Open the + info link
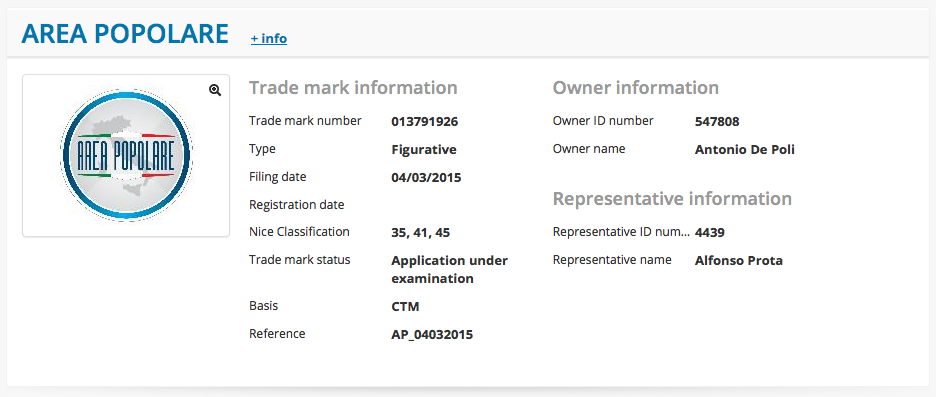936x397 pixels. coord(269,39)
